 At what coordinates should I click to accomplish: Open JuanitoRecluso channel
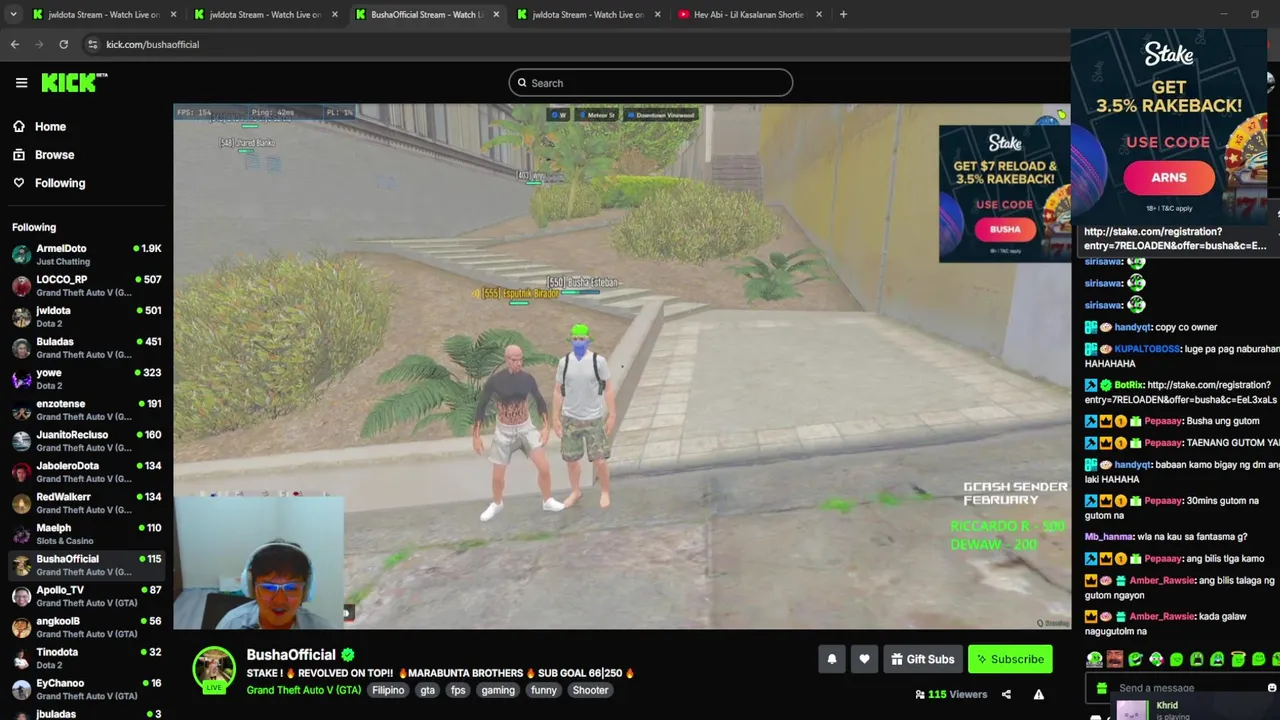pyautogui.click(x=86, y=441)
